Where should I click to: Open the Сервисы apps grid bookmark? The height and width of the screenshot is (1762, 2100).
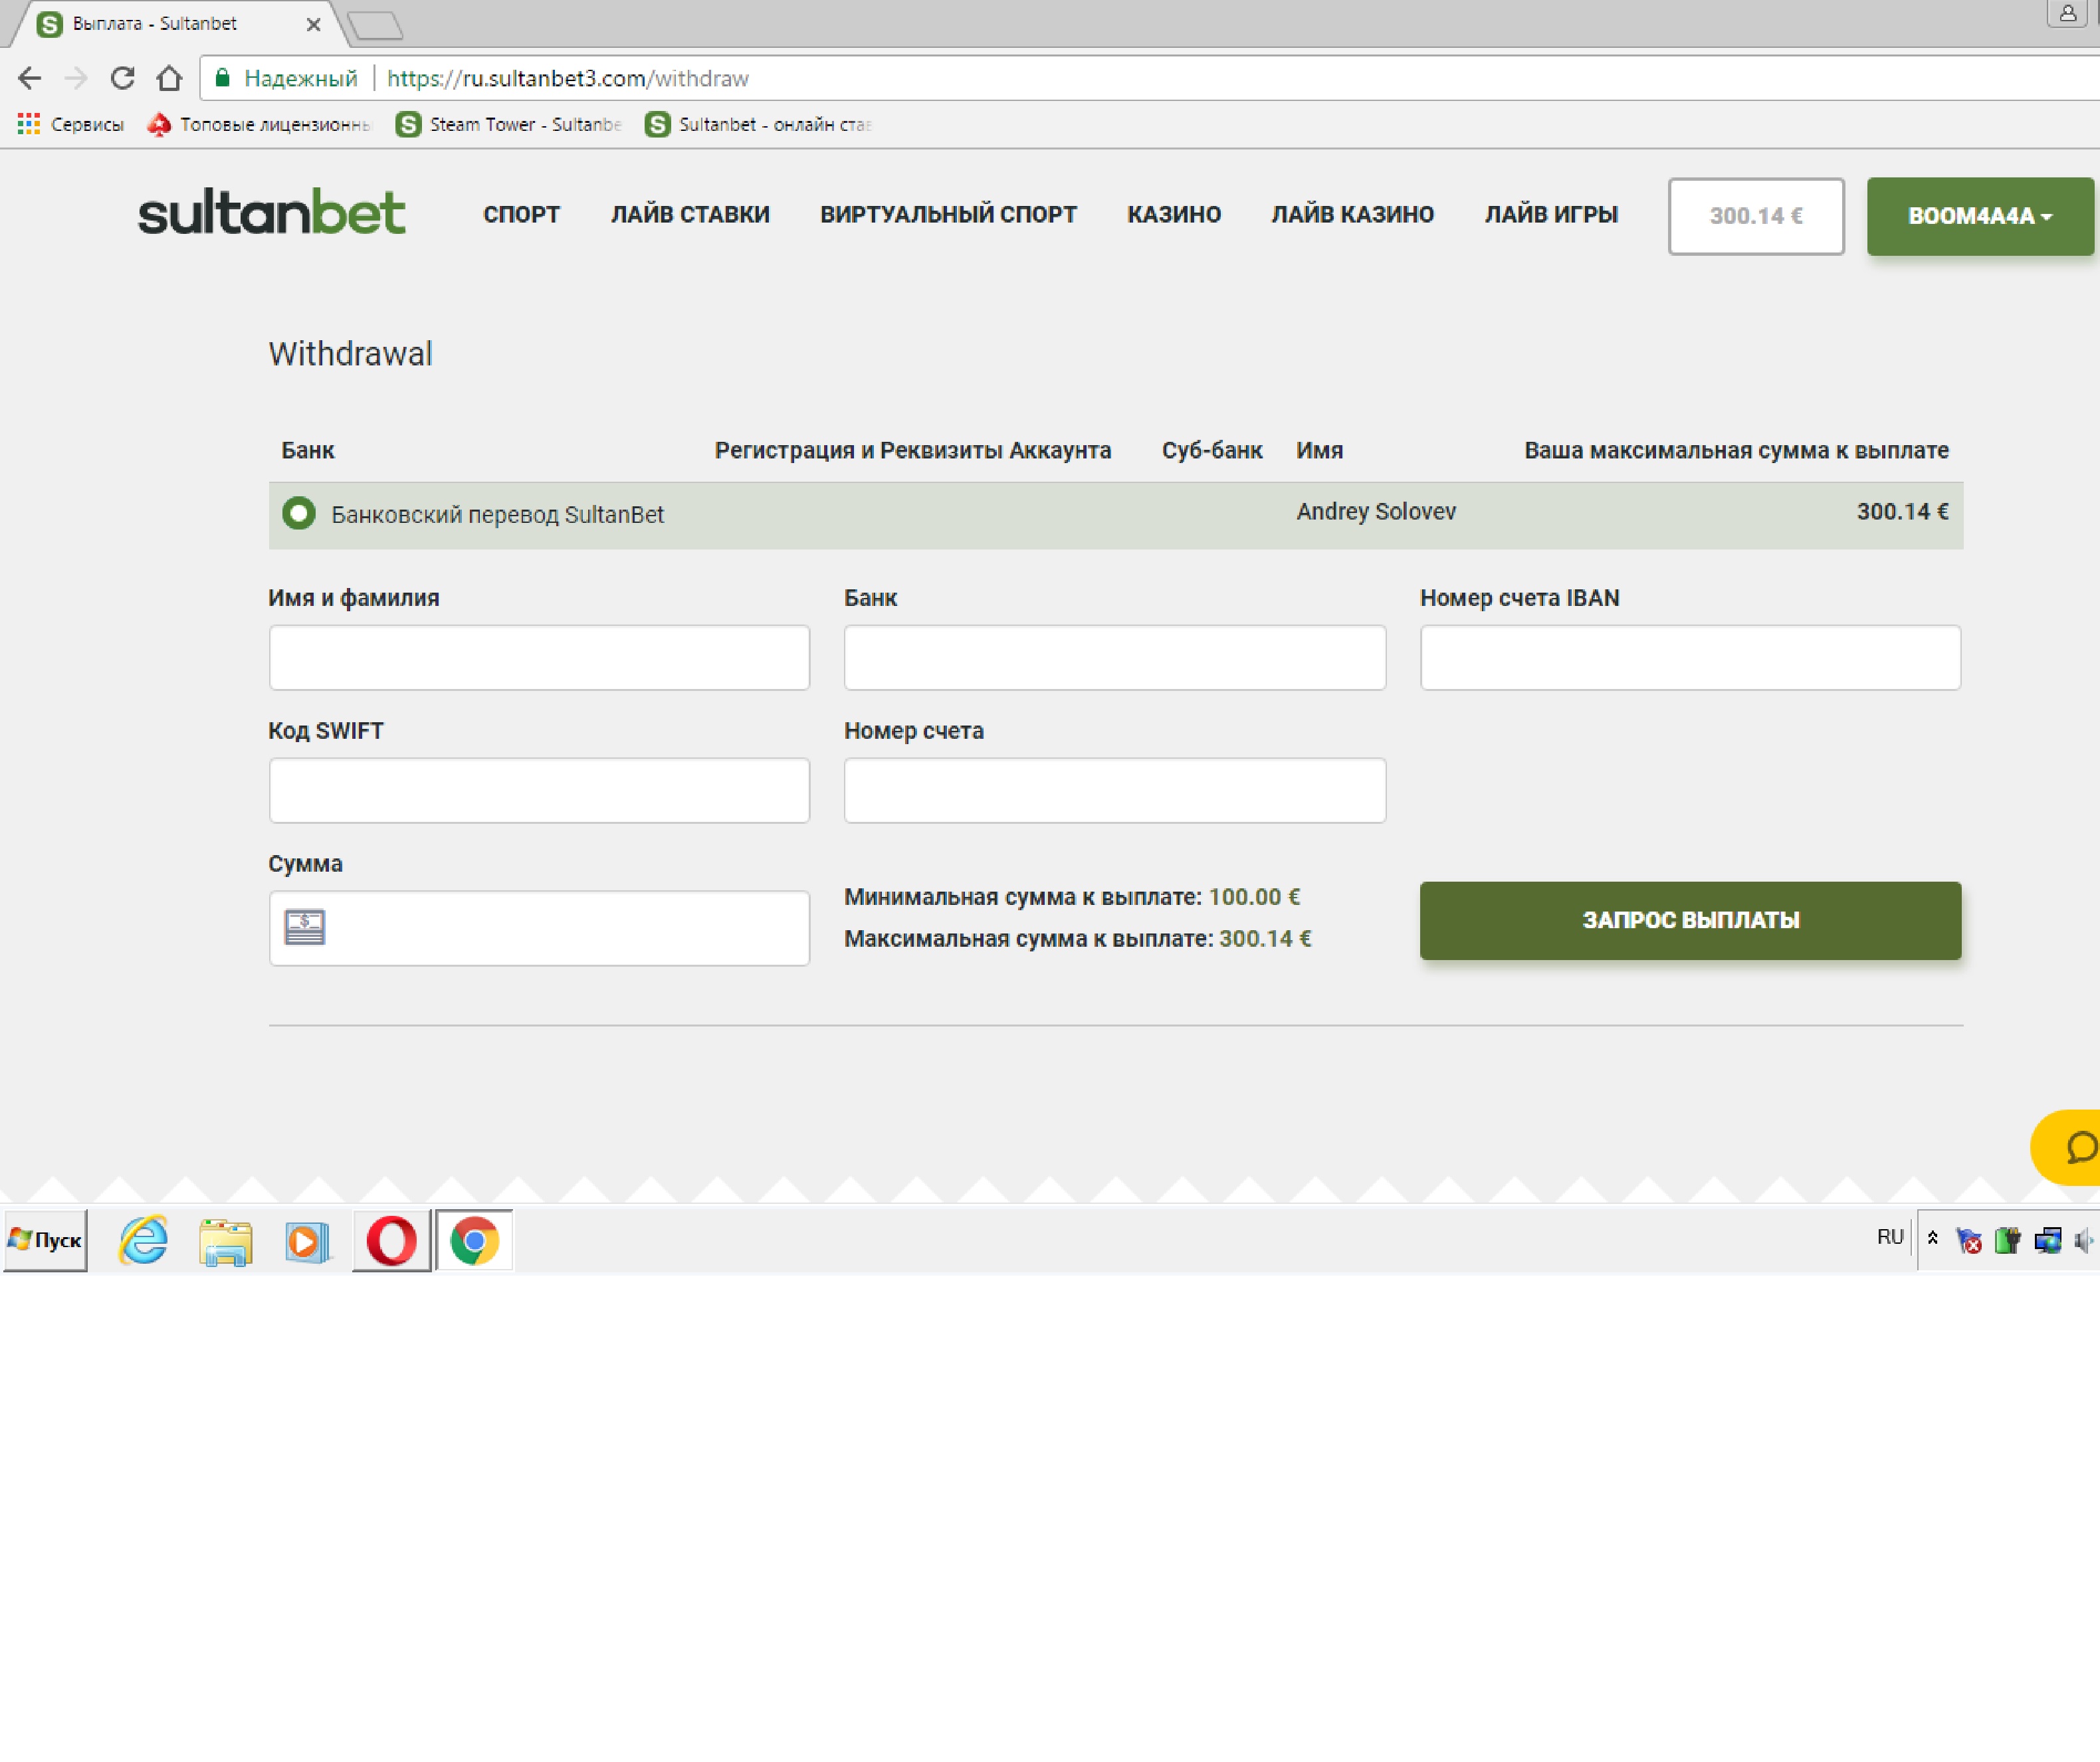point(70,124)
